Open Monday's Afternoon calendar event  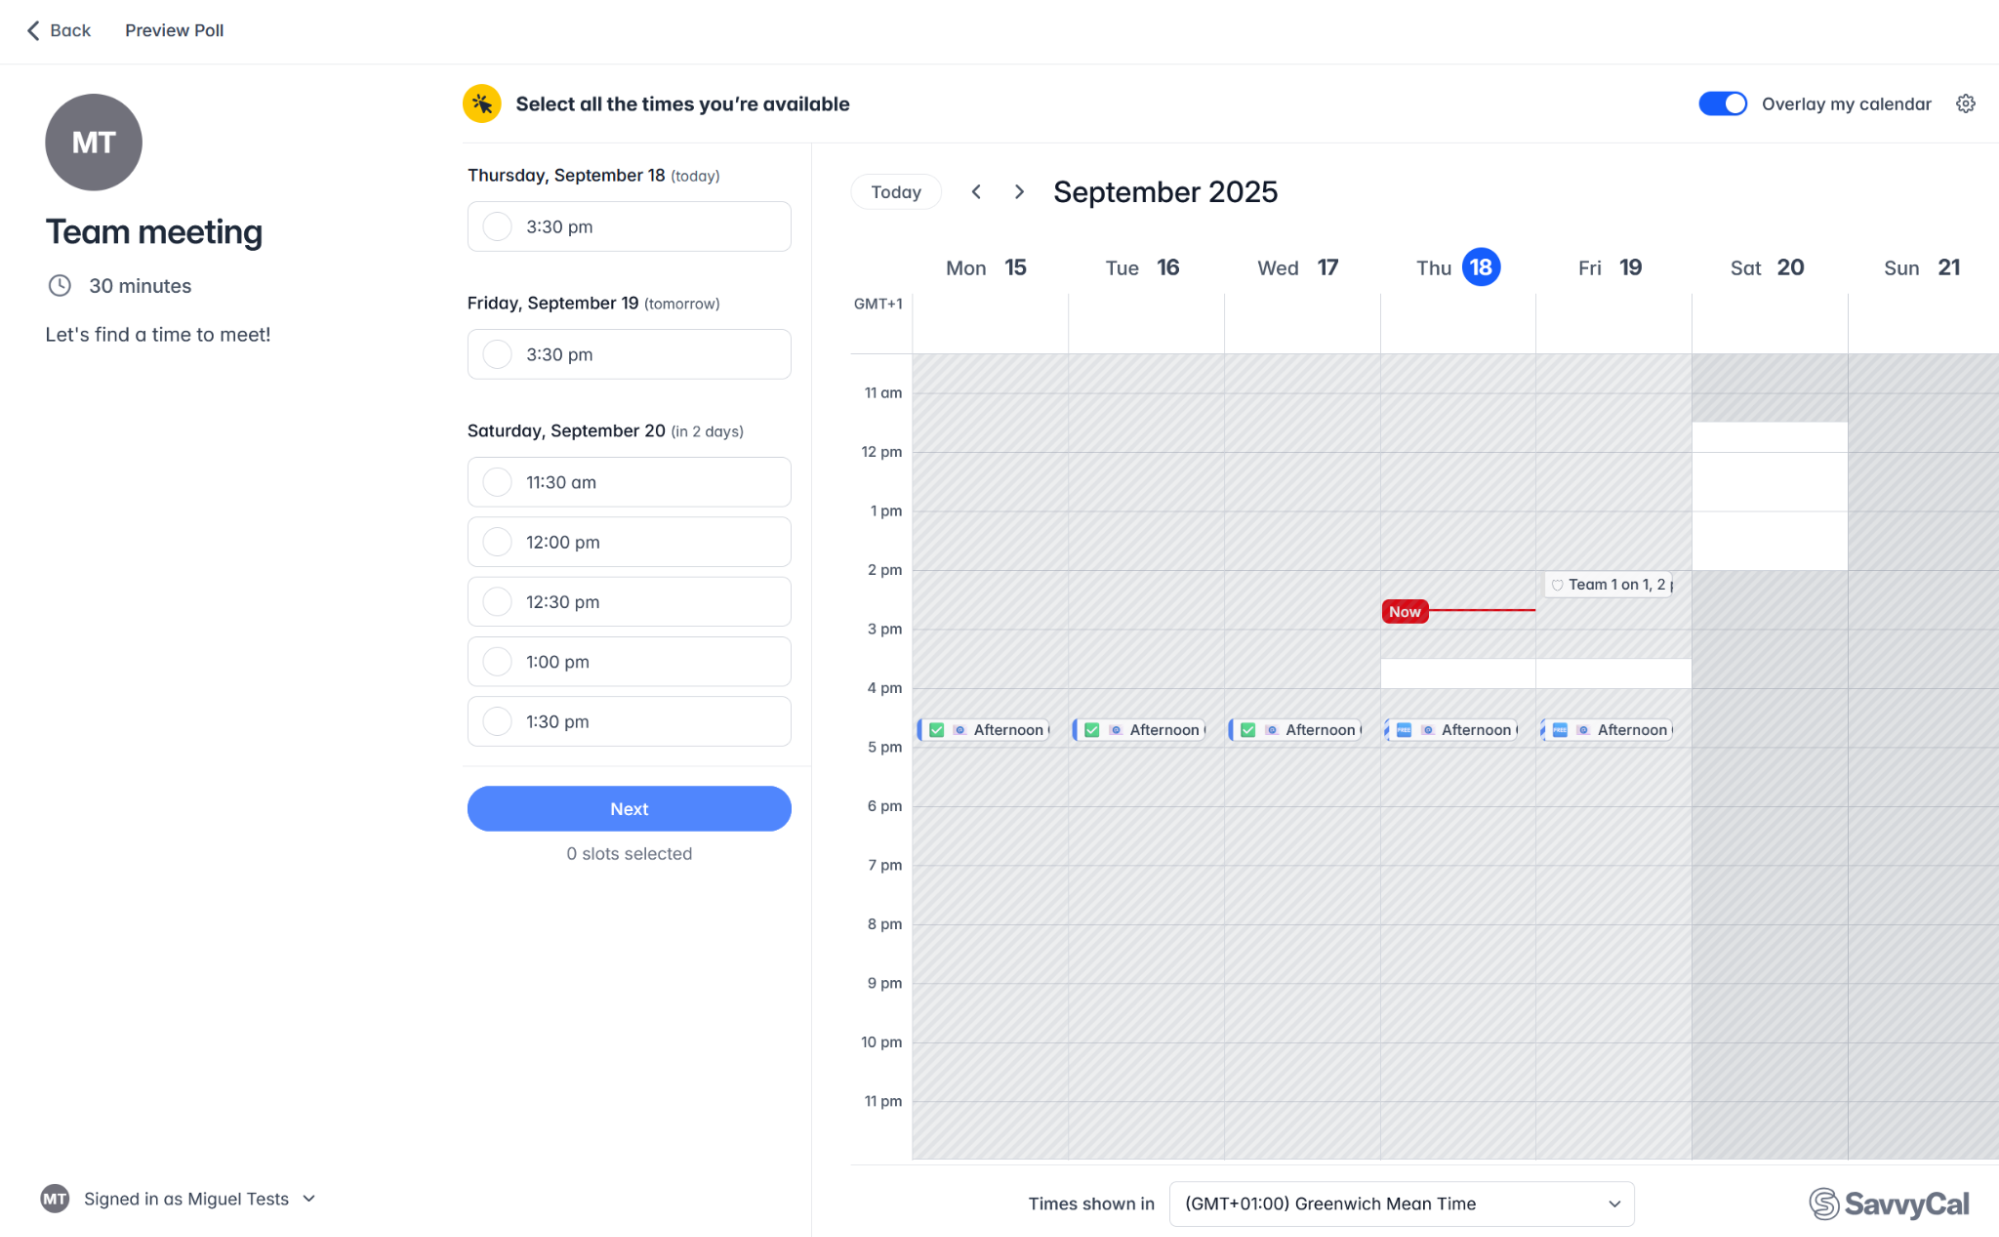(985, 730)
